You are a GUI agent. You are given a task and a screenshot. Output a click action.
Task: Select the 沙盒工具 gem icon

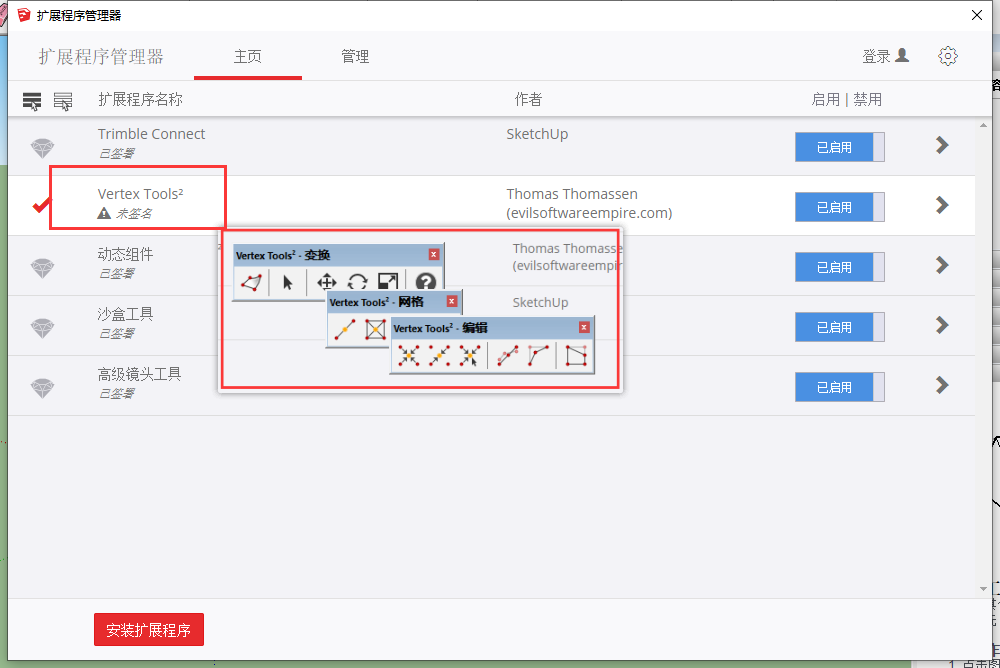point(43,328)
